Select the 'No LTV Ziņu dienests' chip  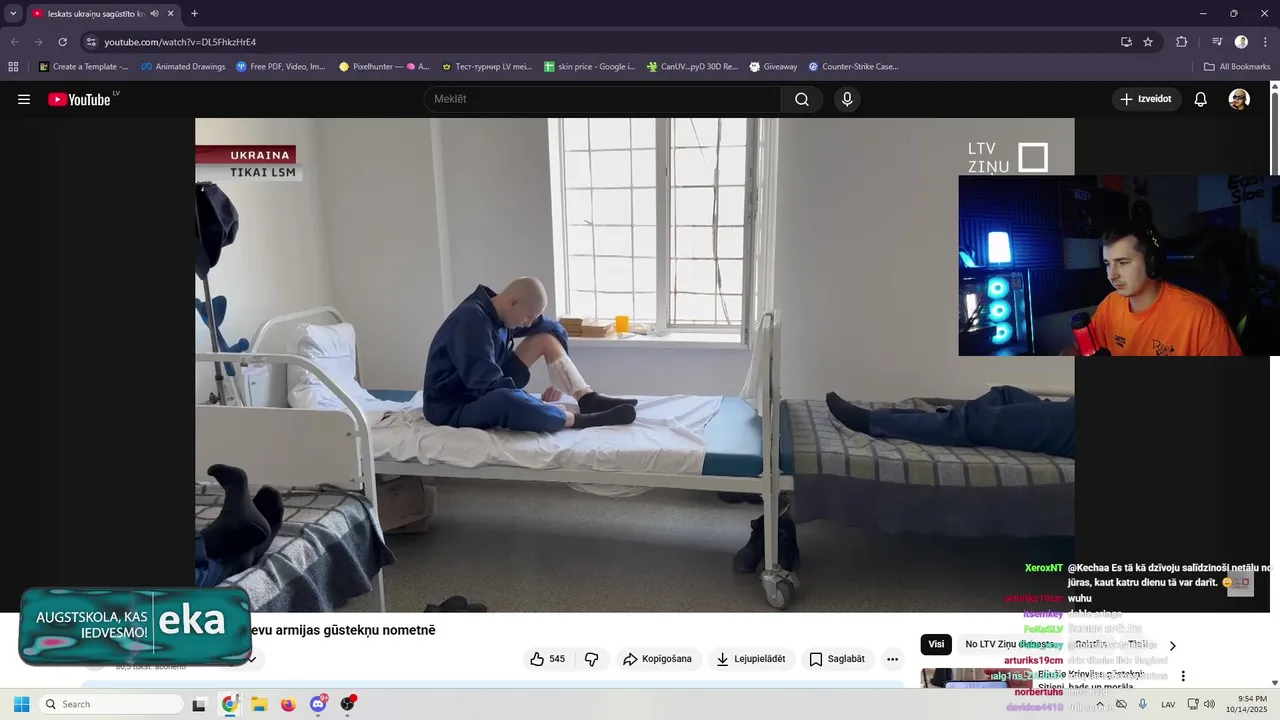coord(1009,645)
